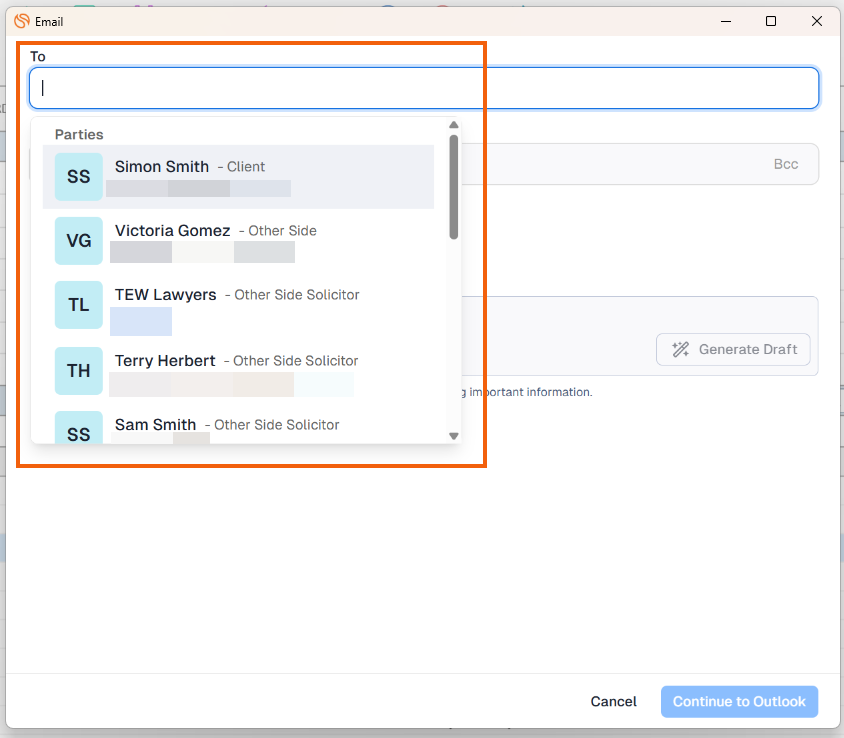Click the Smokeball app logo in title bar
The height and width of the screenshot is (738, 844).
pyautogui.click(x=22, y=21)
